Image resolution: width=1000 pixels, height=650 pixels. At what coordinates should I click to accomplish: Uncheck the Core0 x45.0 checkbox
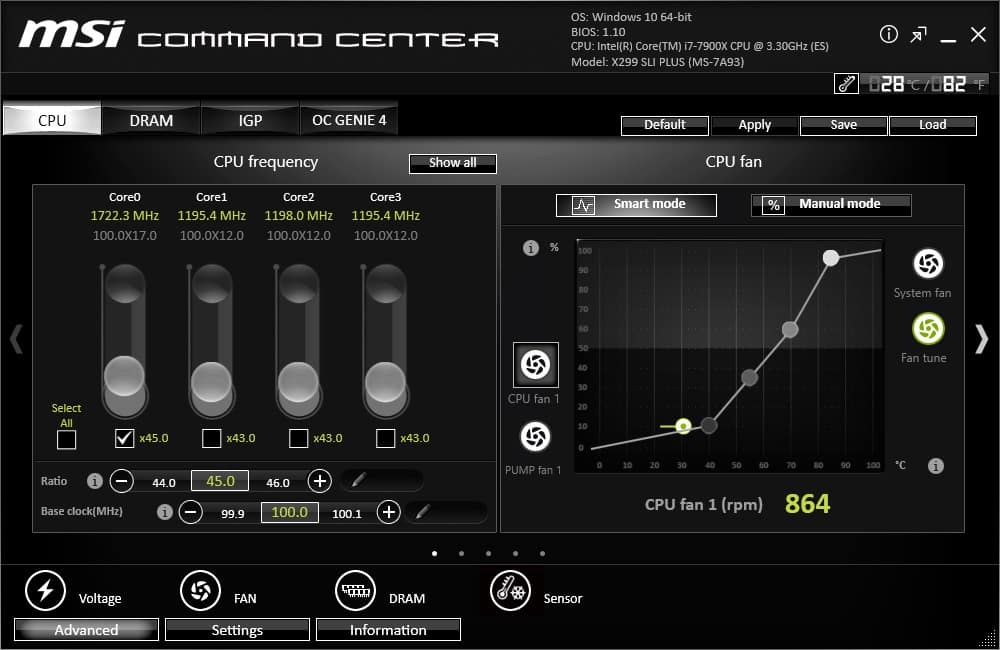point(124,438)
